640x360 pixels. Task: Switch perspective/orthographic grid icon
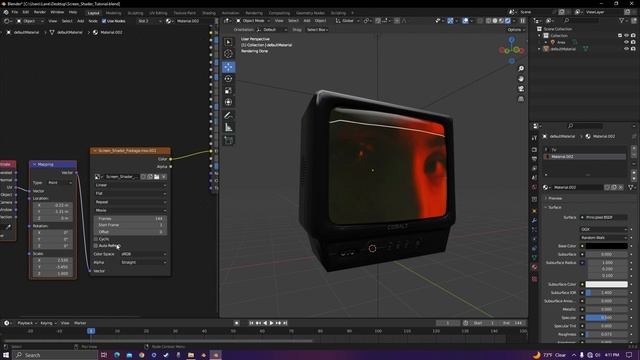(521, 99)
